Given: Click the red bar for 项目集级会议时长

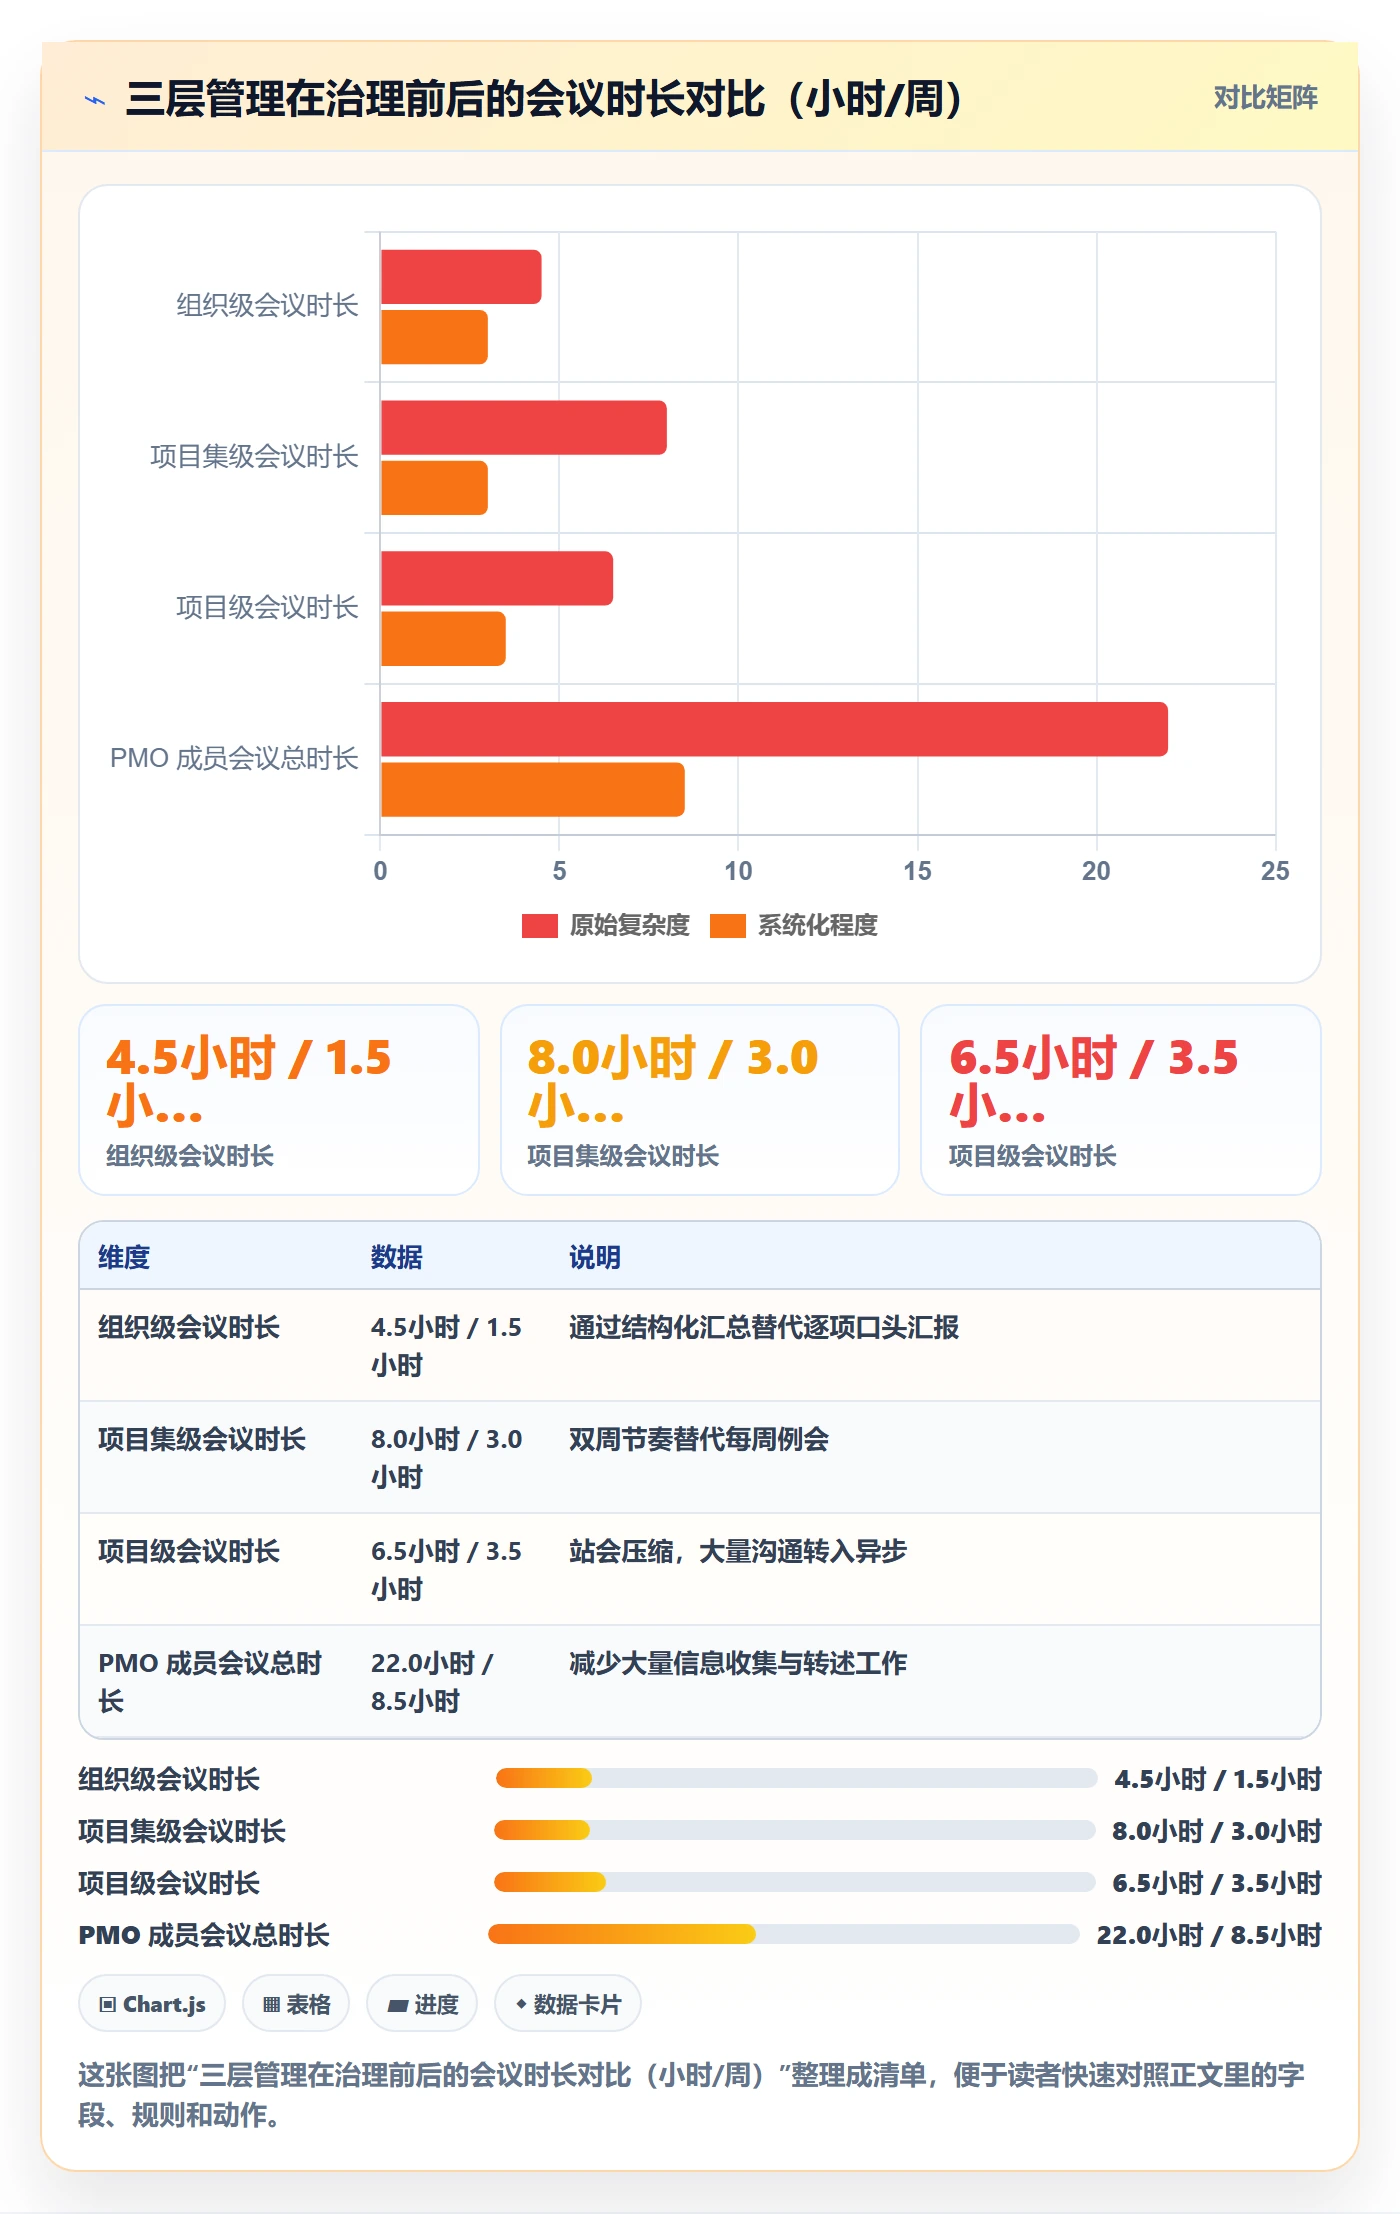Looking at the screenshot, I should (524, 428).
